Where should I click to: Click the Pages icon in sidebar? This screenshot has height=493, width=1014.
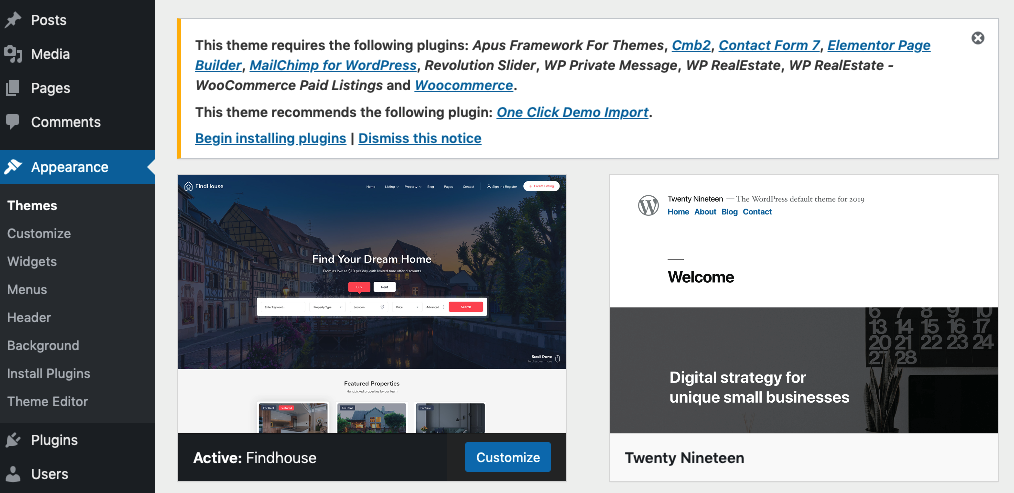13,88
